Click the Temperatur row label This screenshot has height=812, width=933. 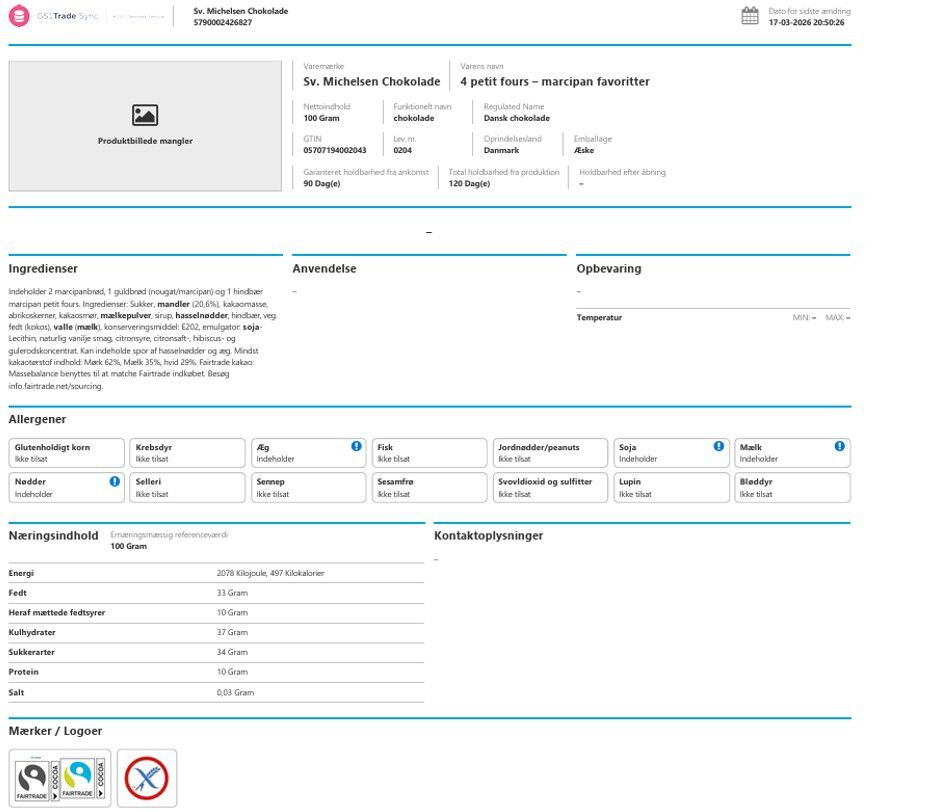(599, 318)
